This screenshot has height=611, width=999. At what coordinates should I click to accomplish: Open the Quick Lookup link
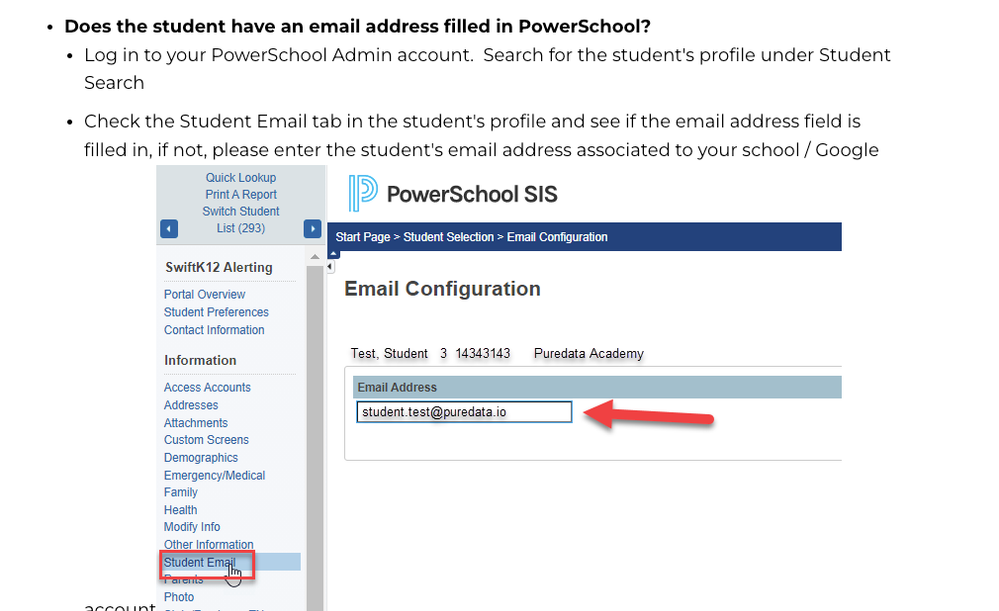(241, 178)
